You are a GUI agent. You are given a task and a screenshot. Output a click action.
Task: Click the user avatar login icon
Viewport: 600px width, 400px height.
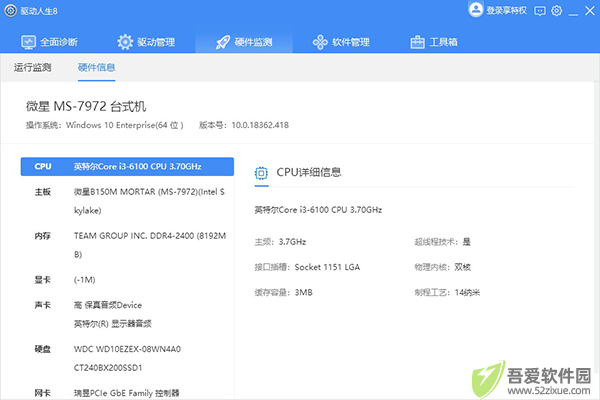click(x=476, y=10)
